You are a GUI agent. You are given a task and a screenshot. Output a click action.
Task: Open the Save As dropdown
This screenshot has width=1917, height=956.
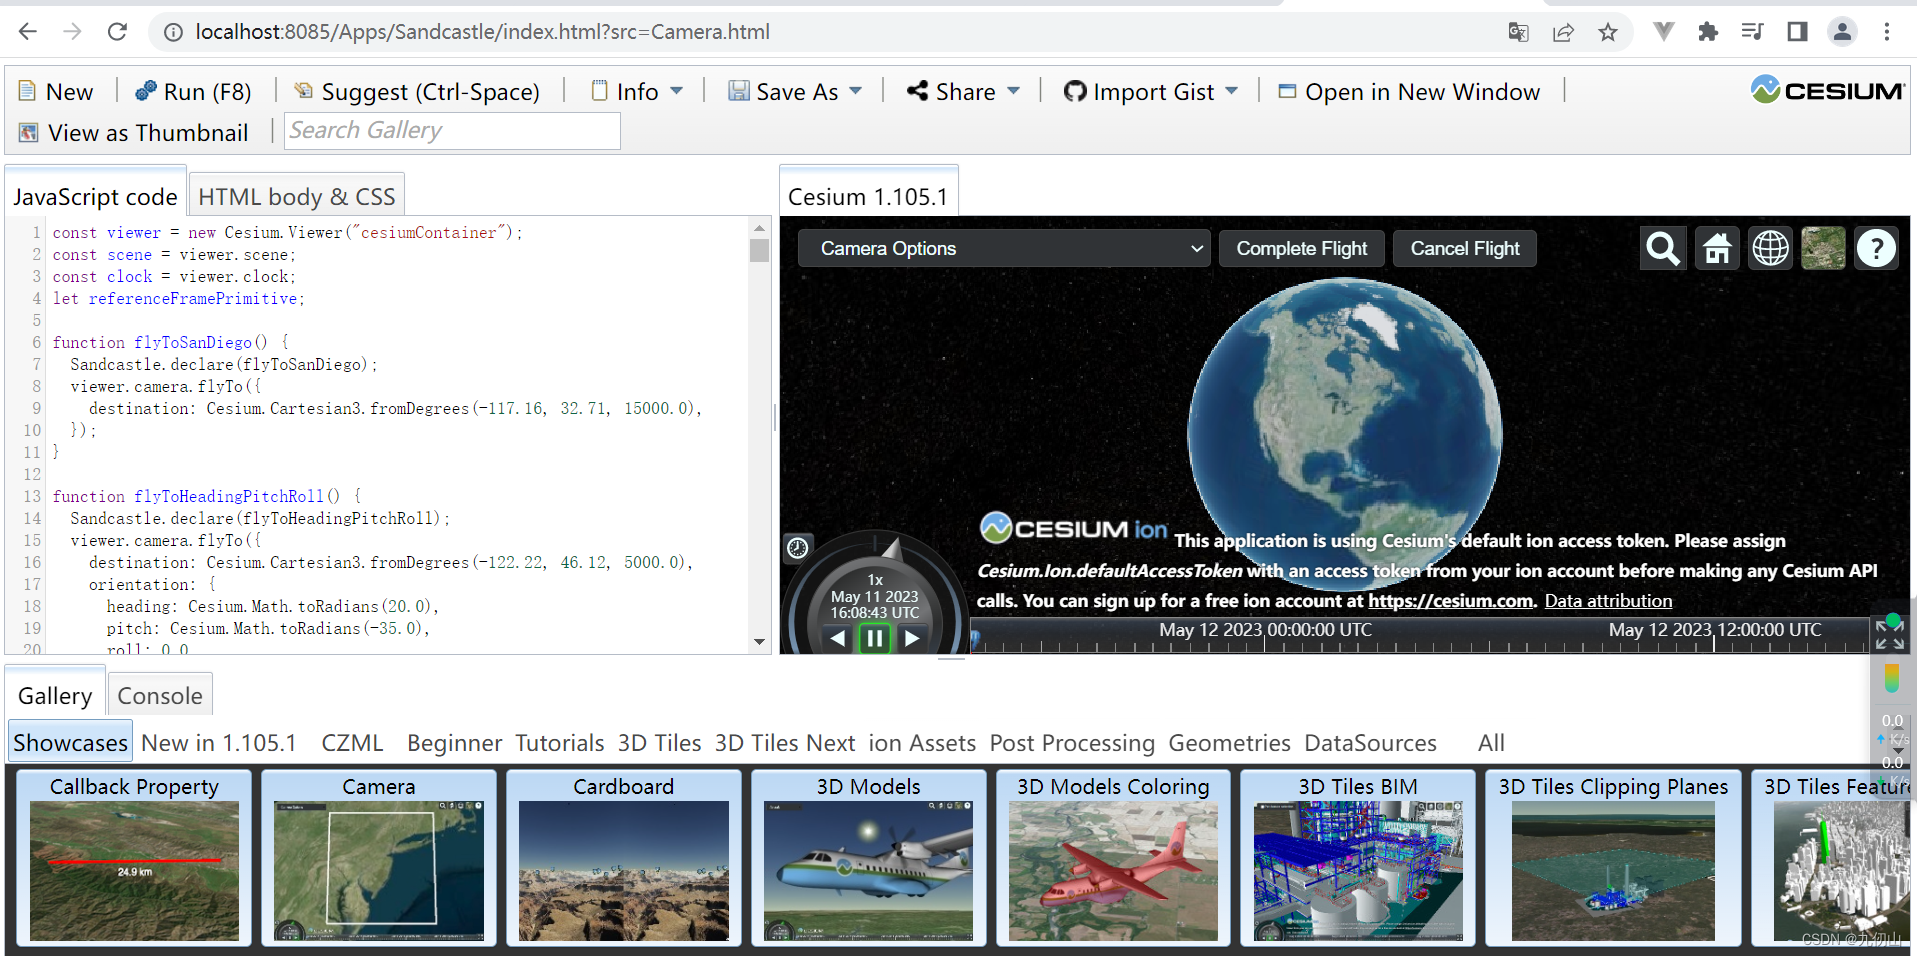(795, 92)
